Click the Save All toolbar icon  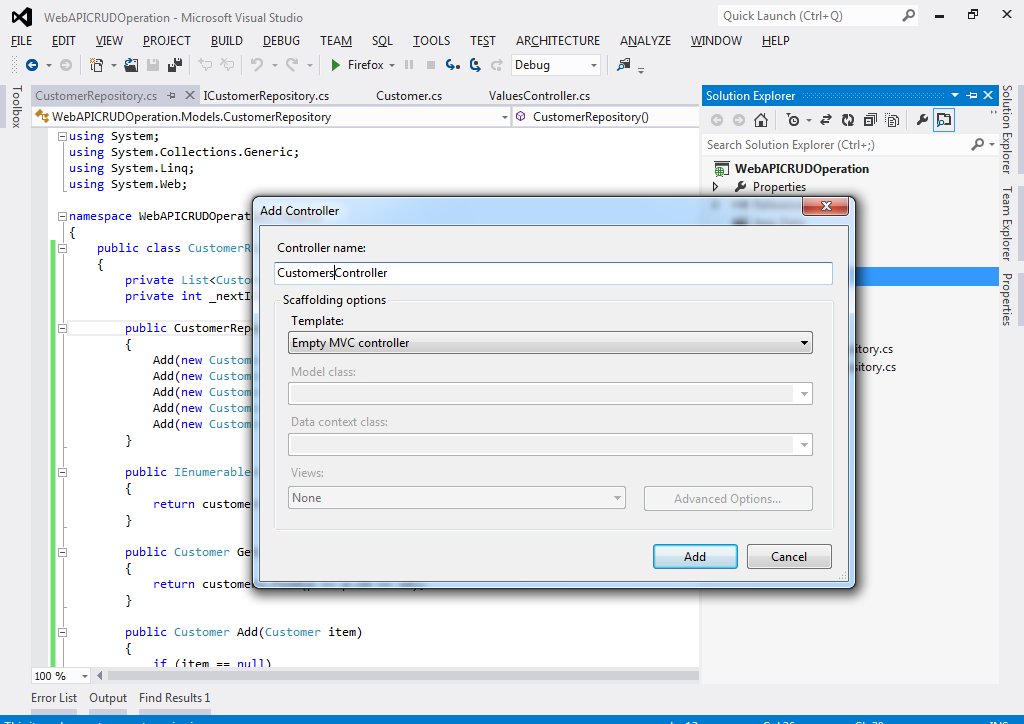tap(174, 64)
